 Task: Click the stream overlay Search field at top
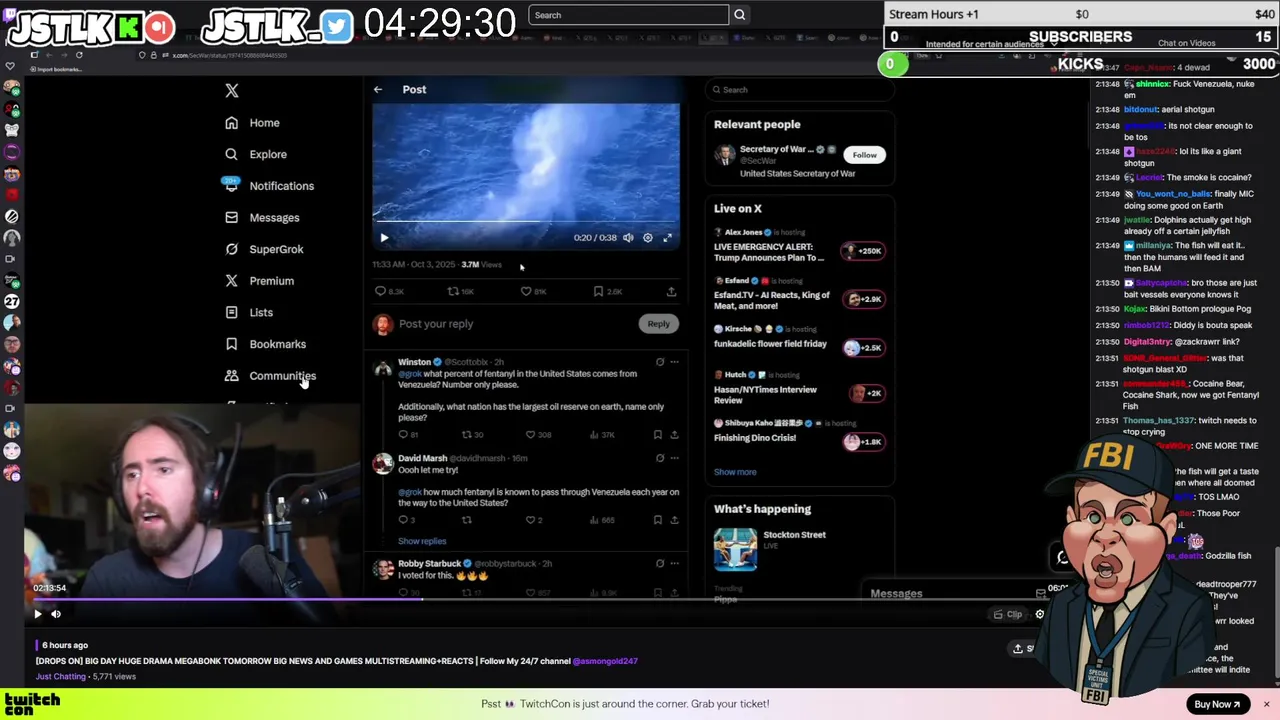[629, 15]
